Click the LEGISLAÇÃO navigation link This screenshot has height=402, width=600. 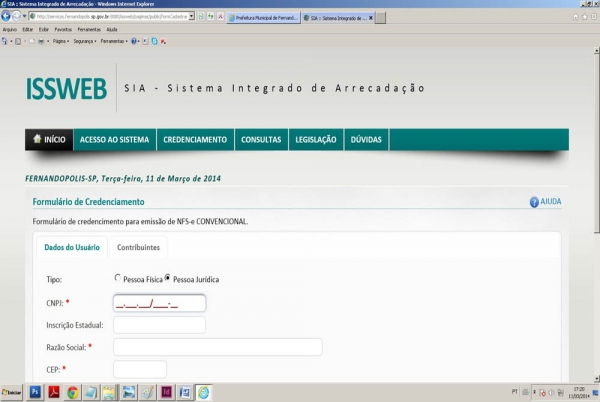[x=316, y=140]
